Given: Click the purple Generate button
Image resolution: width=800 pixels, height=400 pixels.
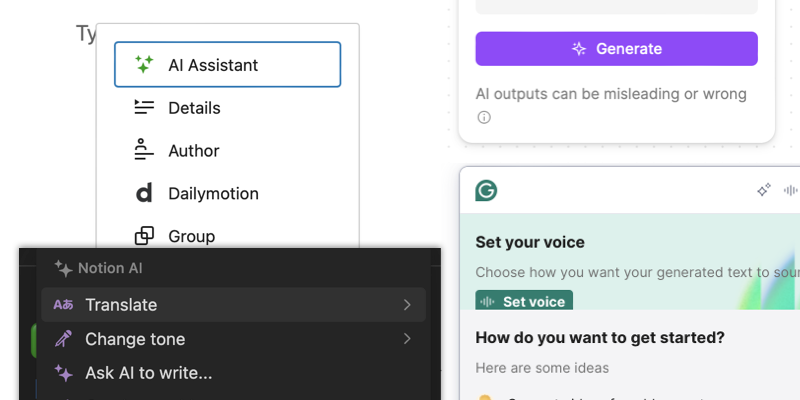Looking at the screenshot, I should point(616,48).
